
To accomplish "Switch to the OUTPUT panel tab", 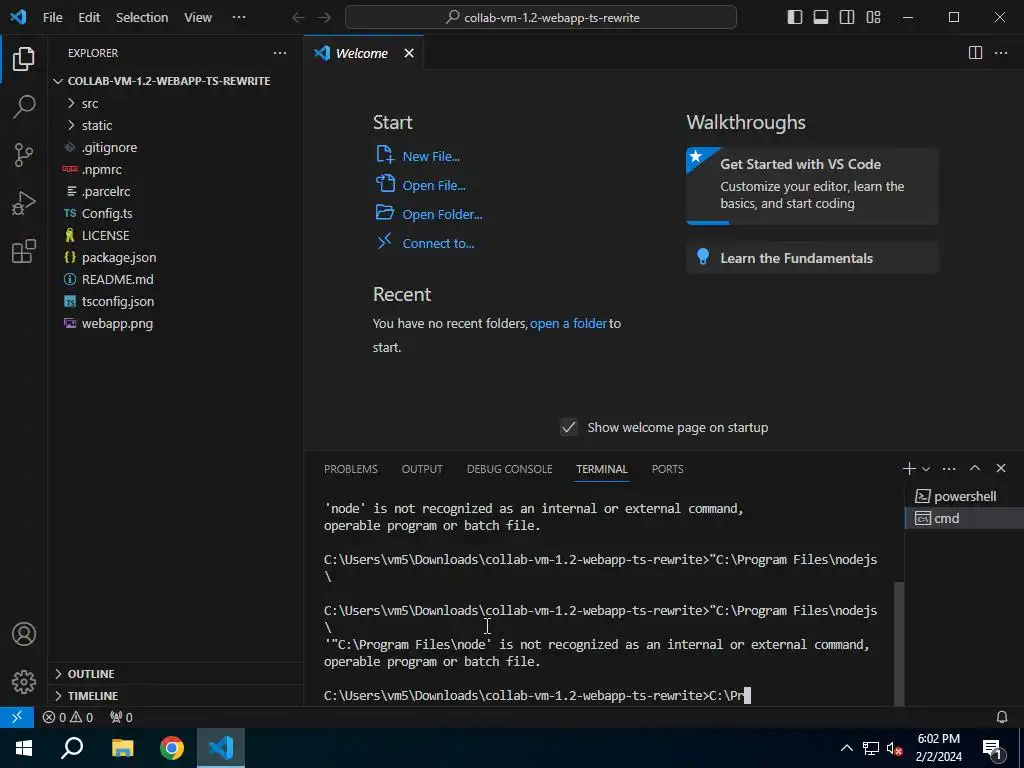I will (x=422, y=469).
